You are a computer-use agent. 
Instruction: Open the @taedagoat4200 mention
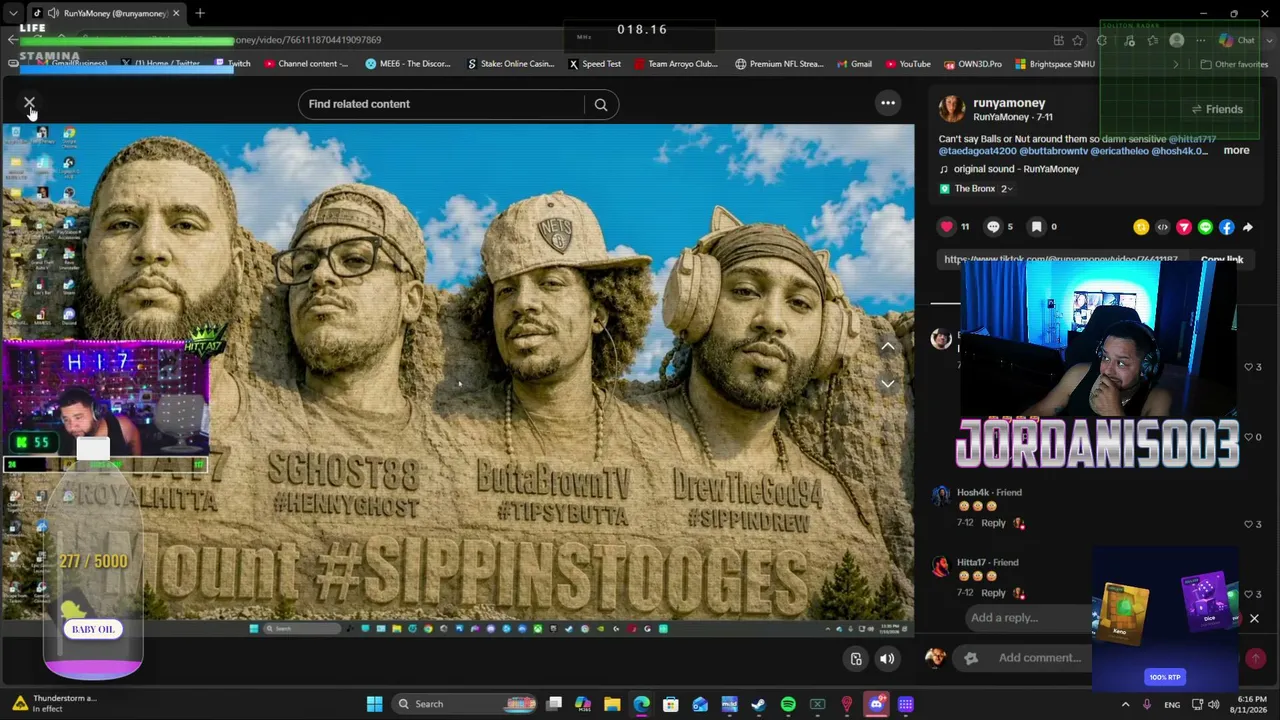point(977,151)
